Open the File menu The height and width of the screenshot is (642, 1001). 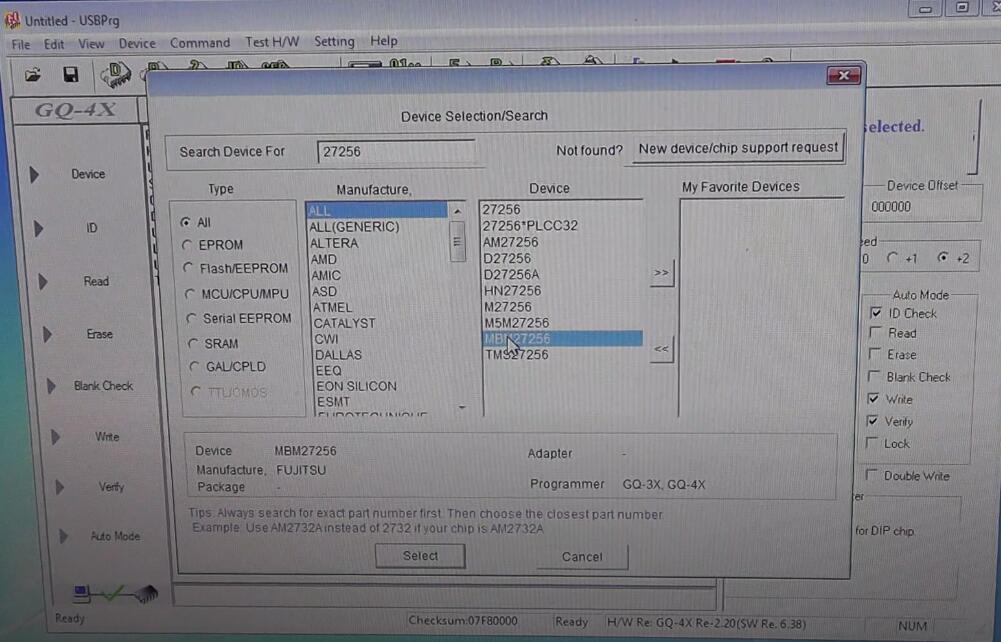click(x=20, y=45)
